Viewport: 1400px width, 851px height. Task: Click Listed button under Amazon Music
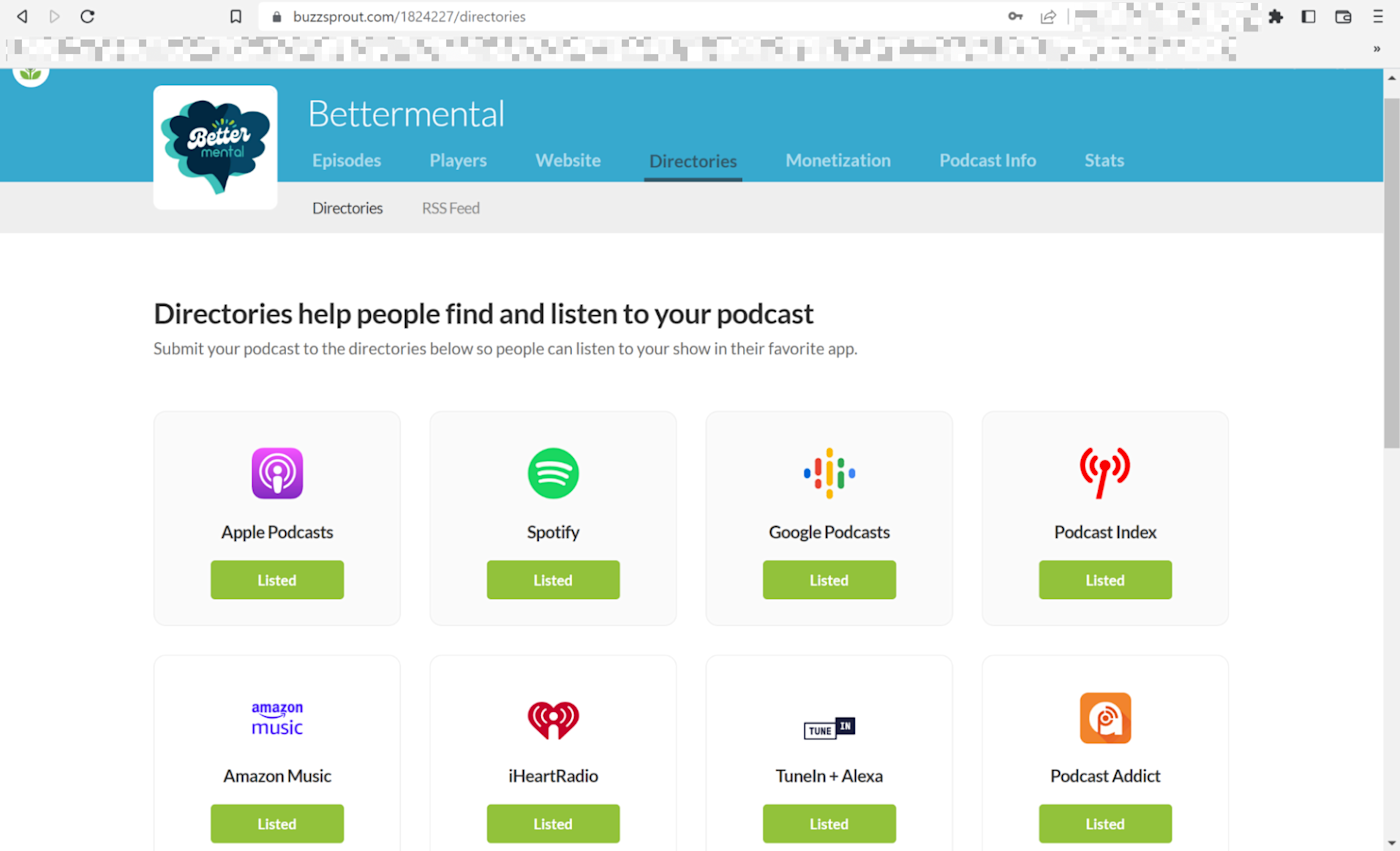277,824
